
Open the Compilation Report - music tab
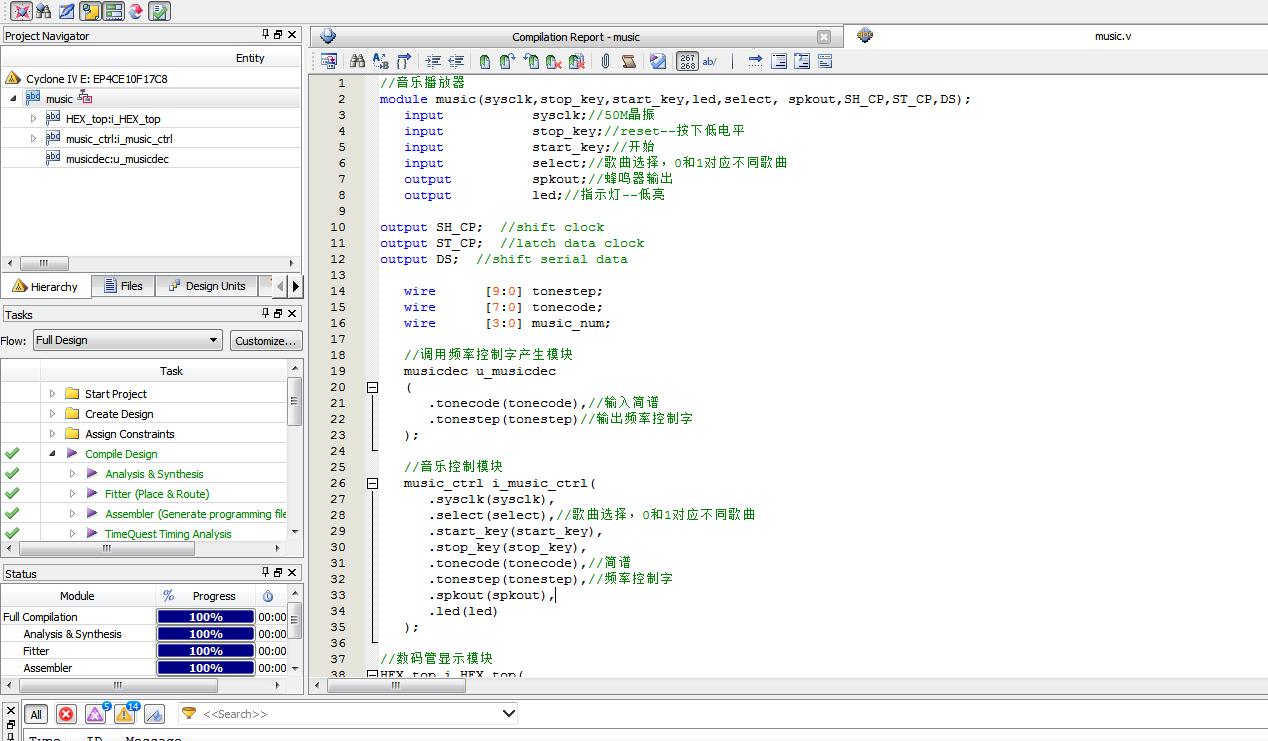point(575,37)
